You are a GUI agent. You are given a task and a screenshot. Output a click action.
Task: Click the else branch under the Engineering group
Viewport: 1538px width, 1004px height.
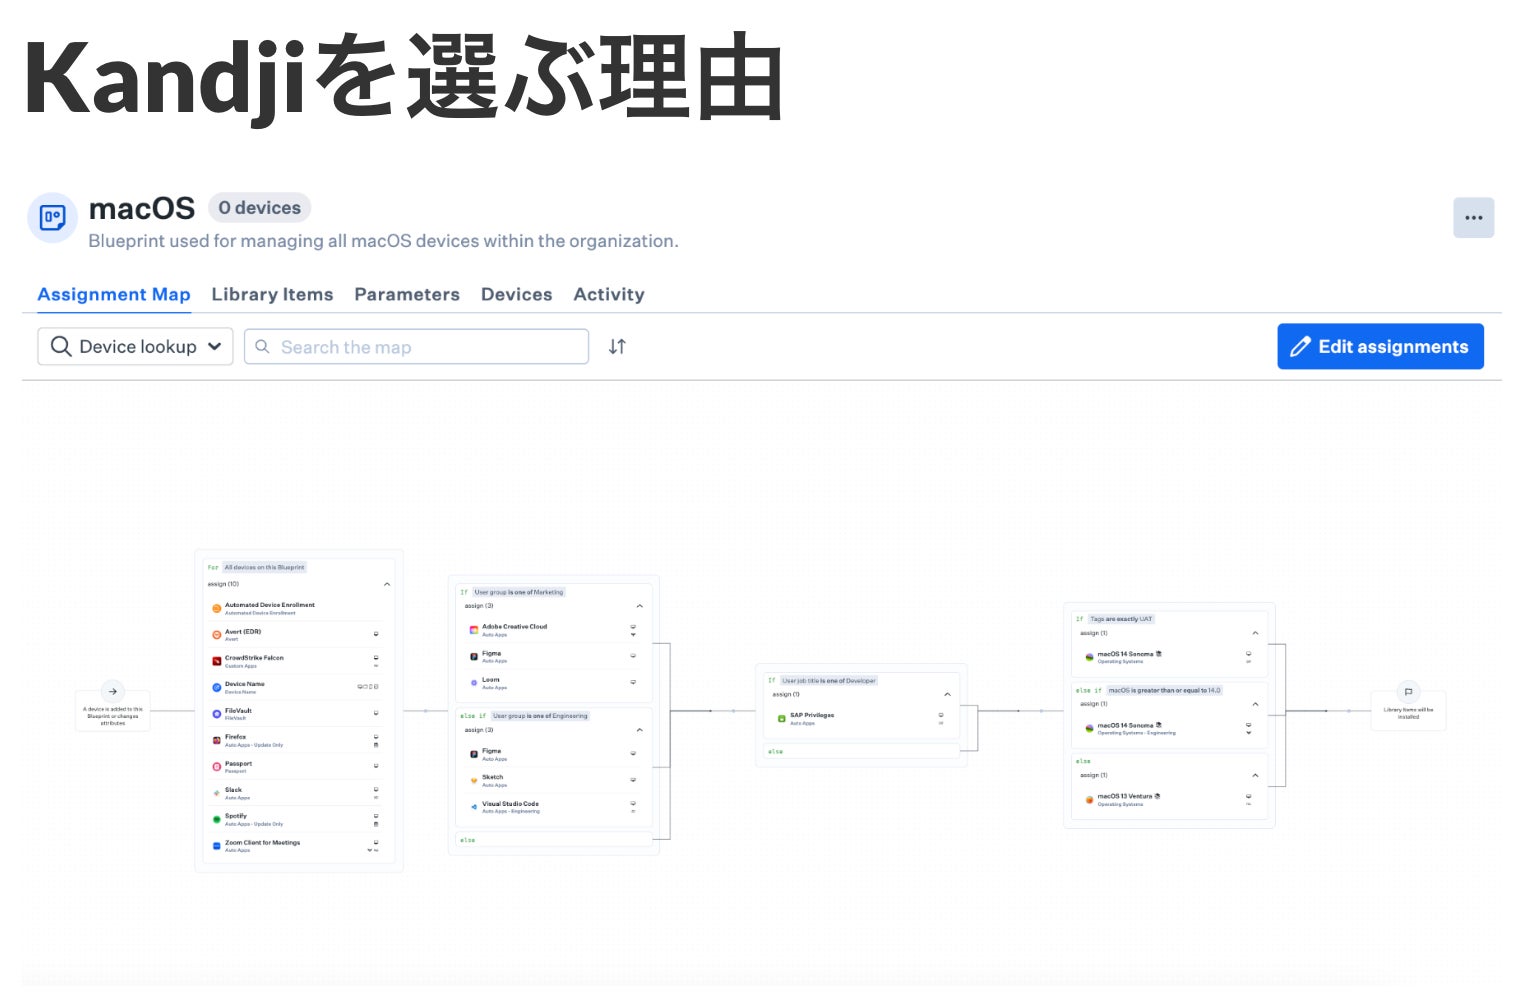[553, 840]
